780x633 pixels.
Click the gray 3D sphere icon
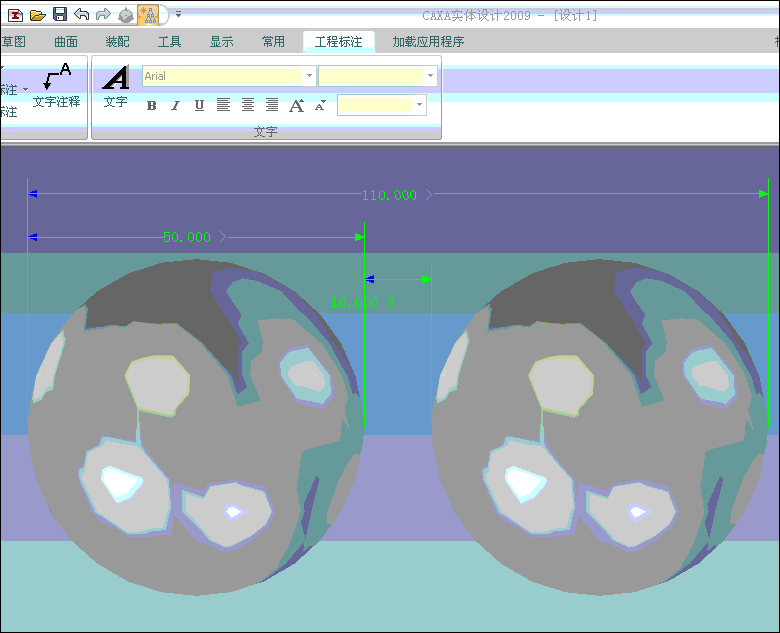coord(126,15)
